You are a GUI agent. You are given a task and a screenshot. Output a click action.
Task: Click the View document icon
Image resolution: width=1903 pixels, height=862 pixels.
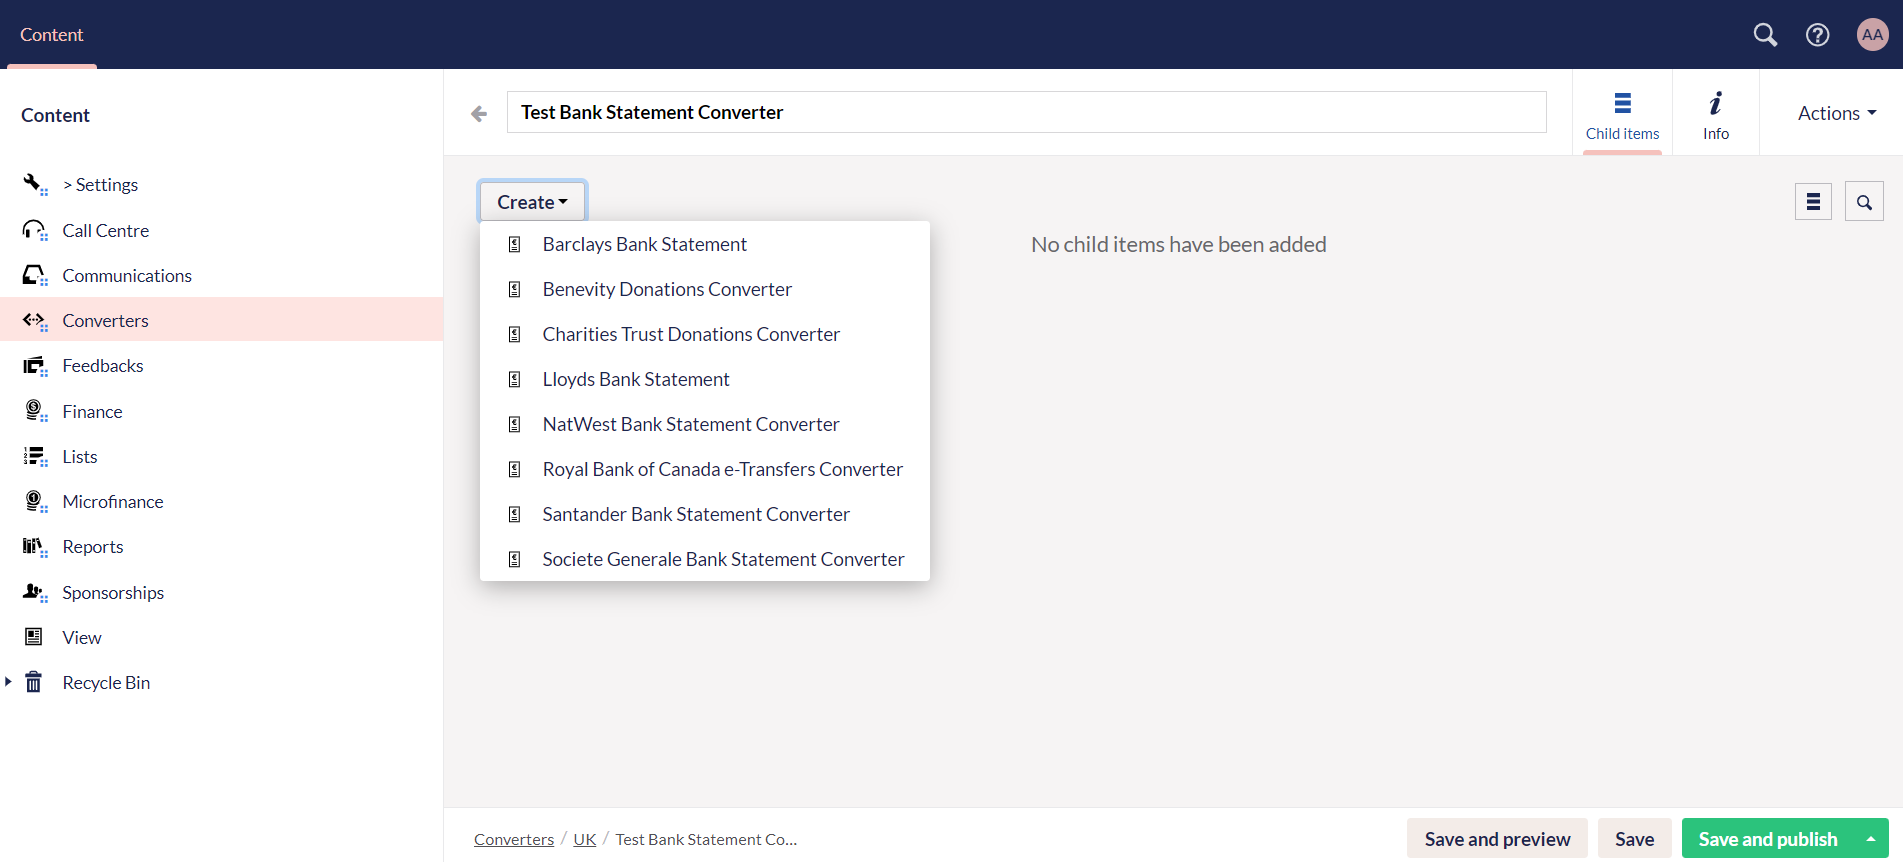(33, 637)
